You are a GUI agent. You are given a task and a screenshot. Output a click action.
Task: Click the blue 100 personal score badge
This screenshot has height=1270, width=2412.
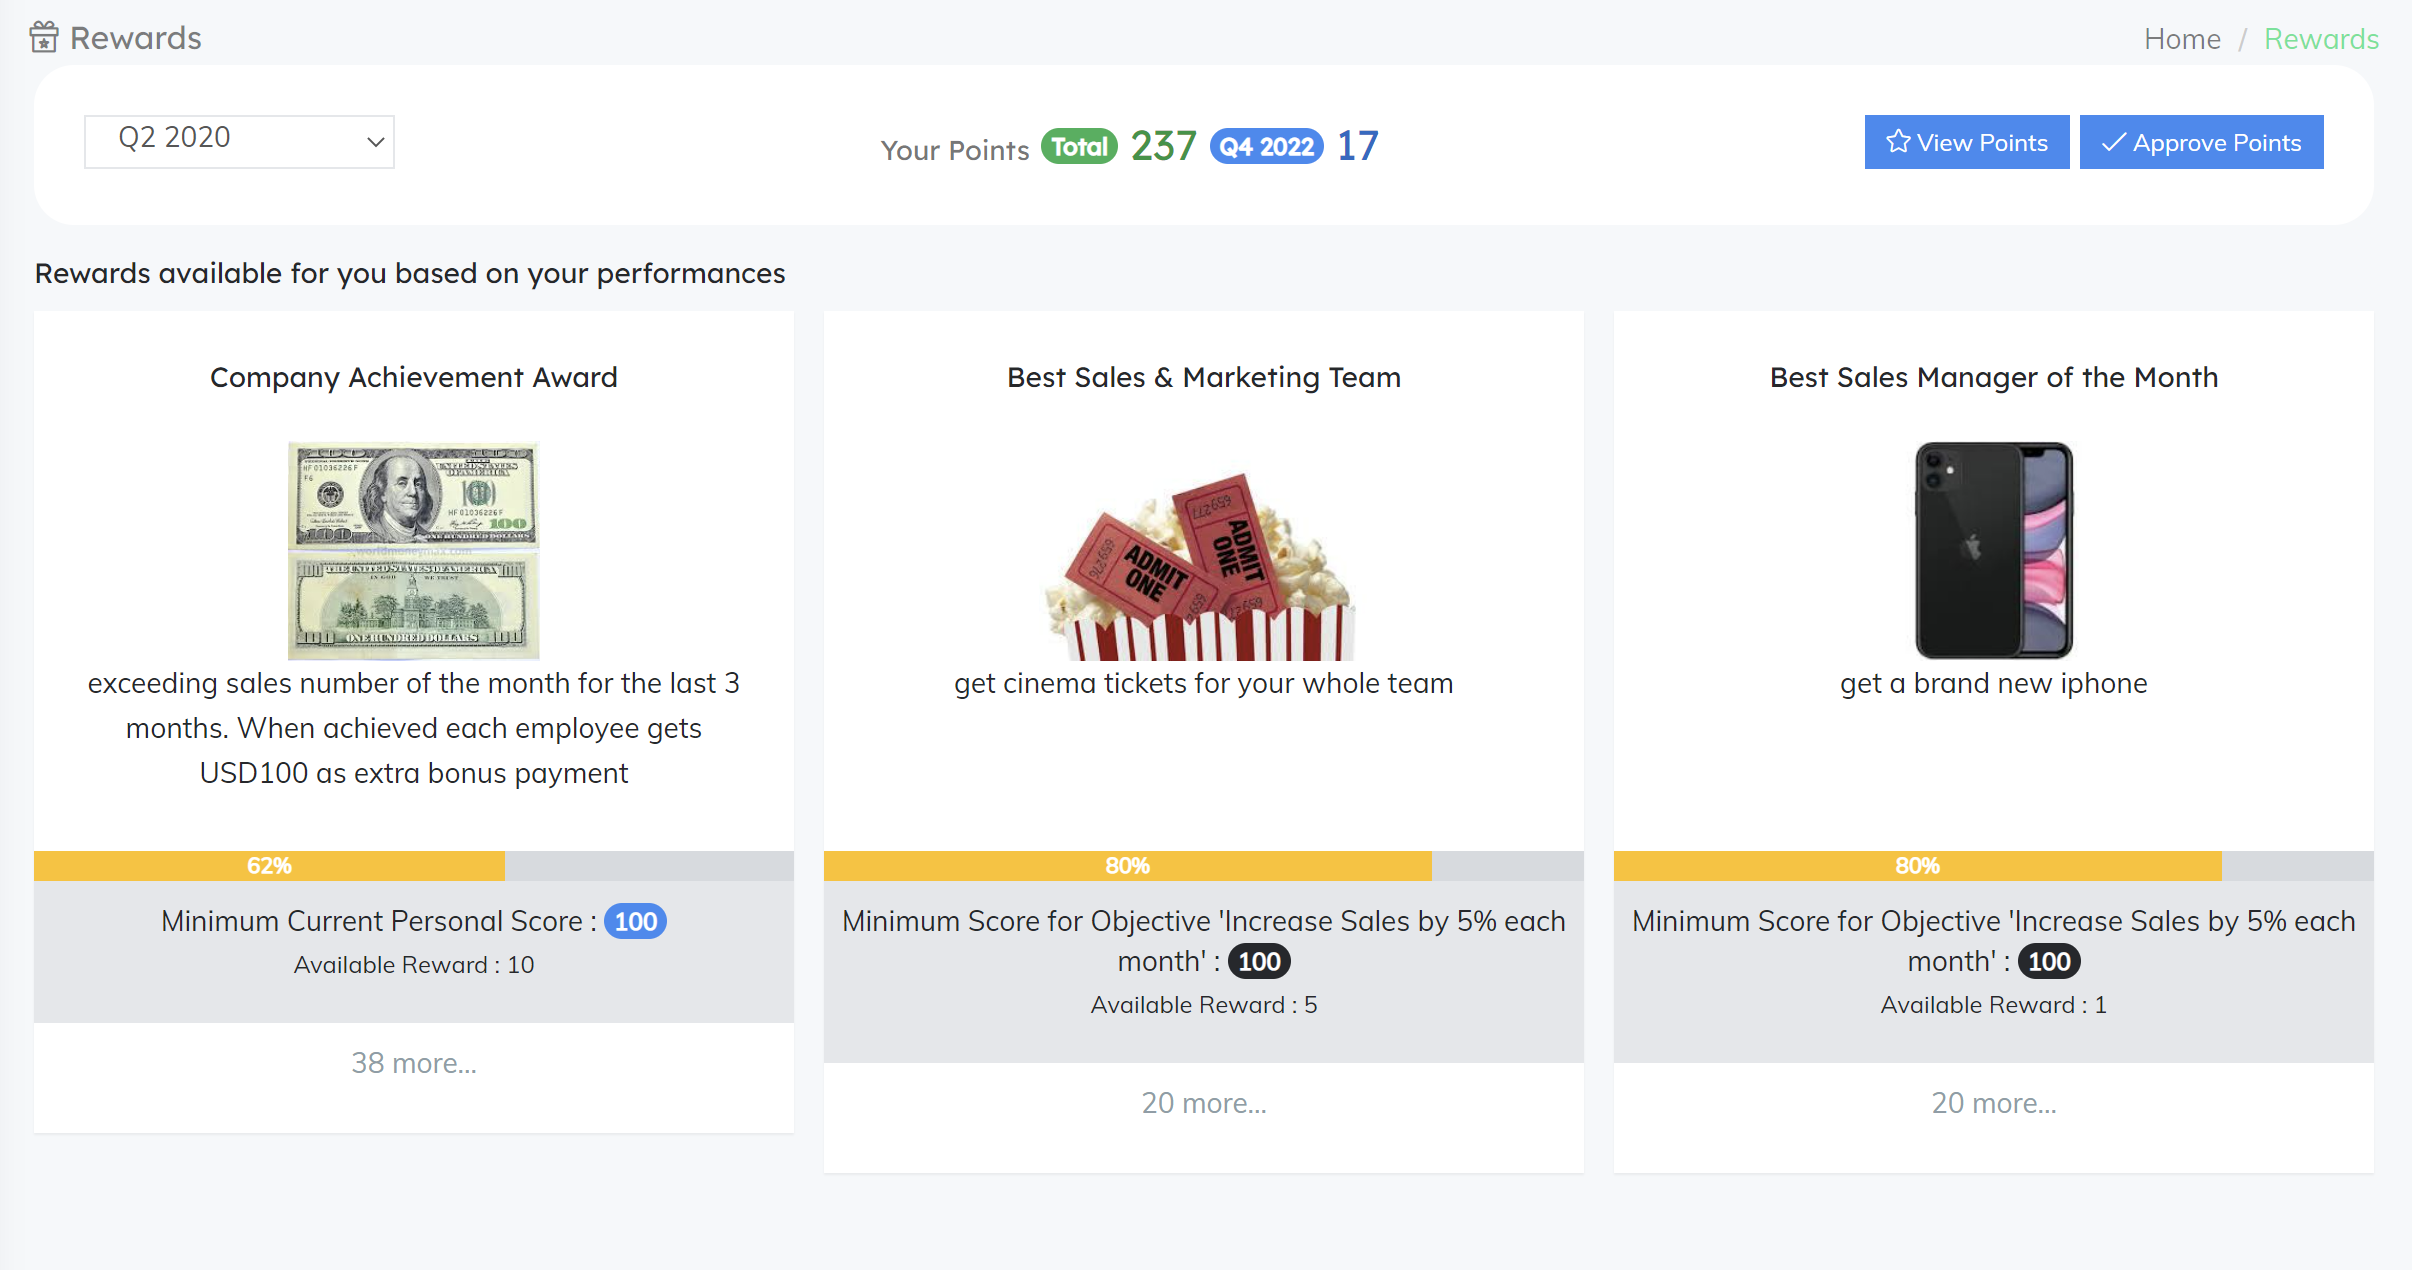[x=635, y=921]
